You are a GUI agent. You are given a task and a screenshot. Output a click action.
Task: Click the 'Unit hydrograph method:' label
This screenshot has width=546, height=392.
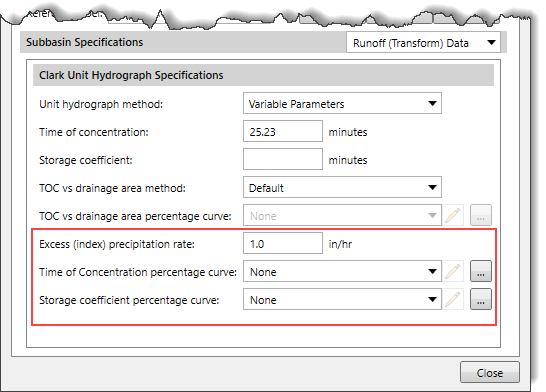point(101,104)
